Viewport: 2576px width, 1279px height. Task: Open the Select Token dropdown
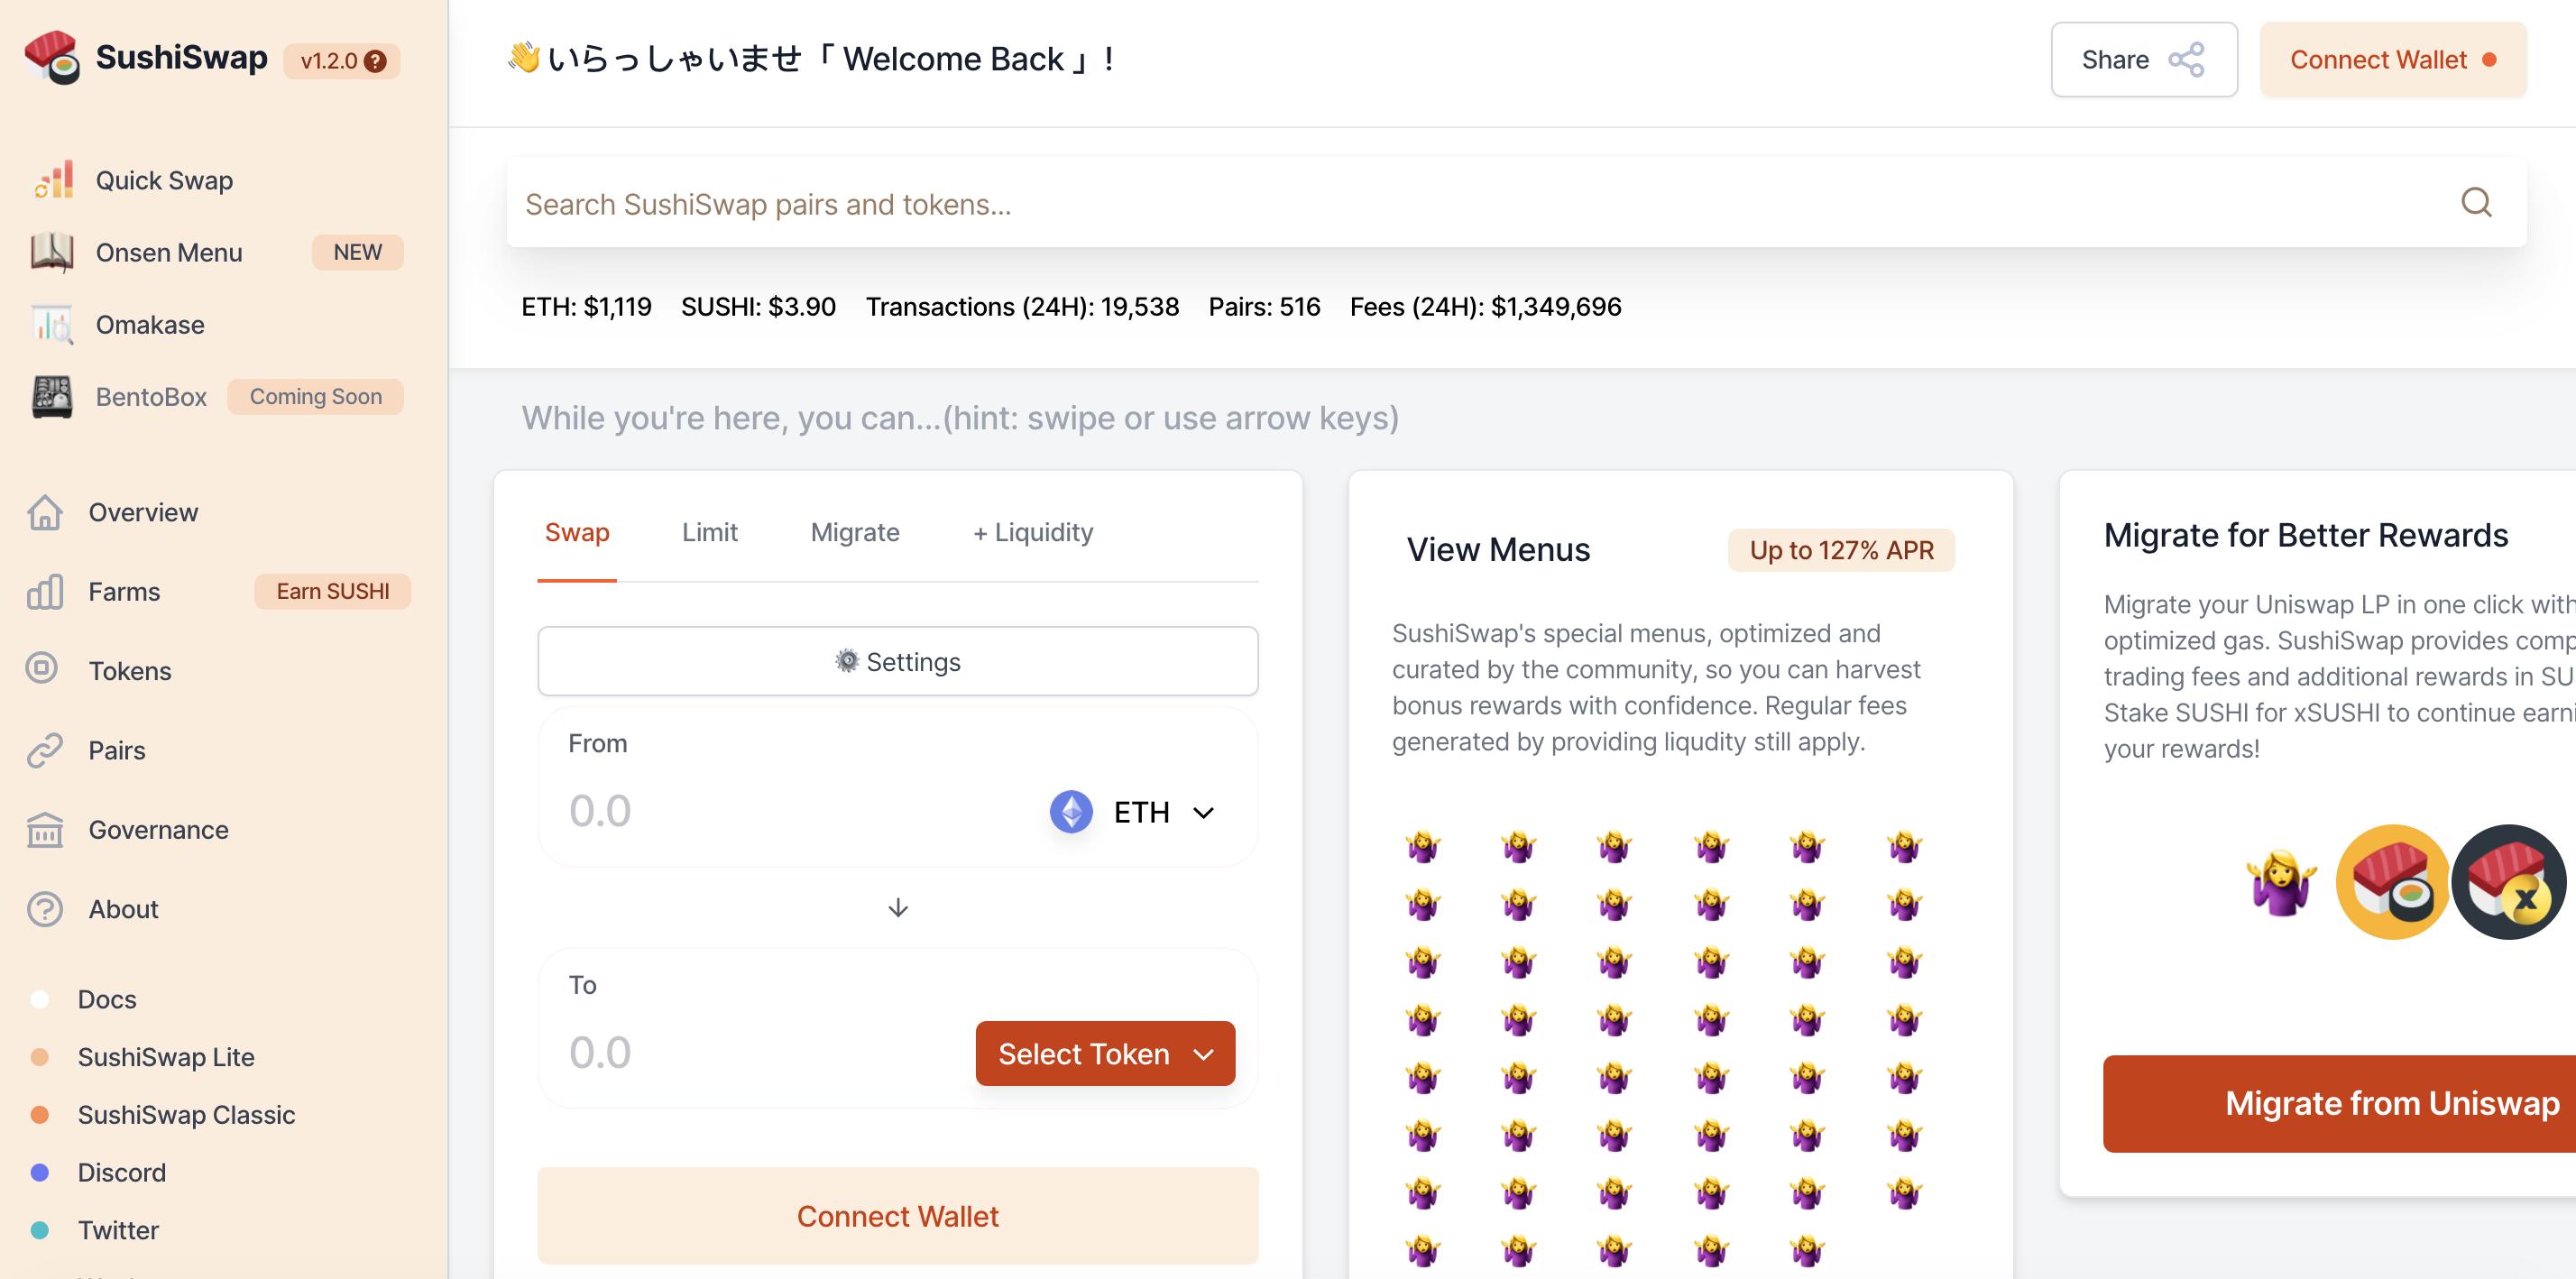pos(1104,1053)
